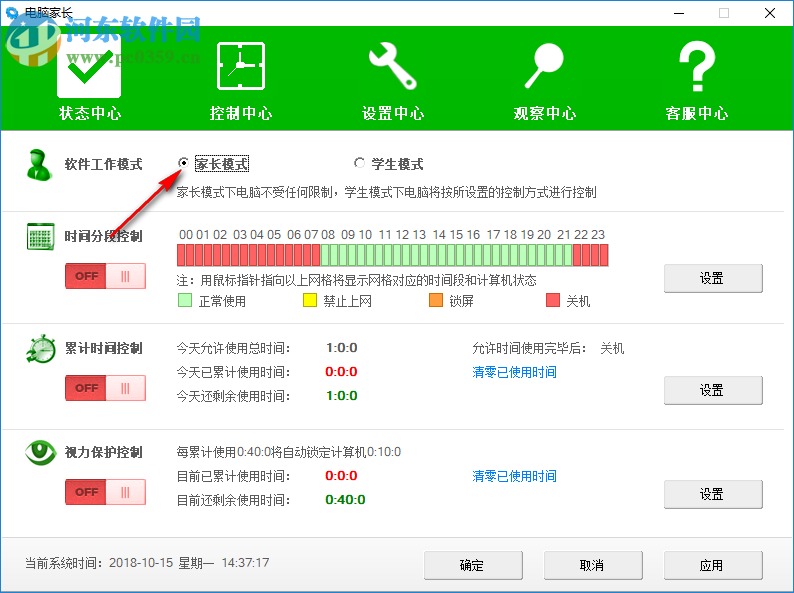Open the 客服中心 question mark icon
Viewport: 794px width, 593px height.
click(x=697, y=66)
